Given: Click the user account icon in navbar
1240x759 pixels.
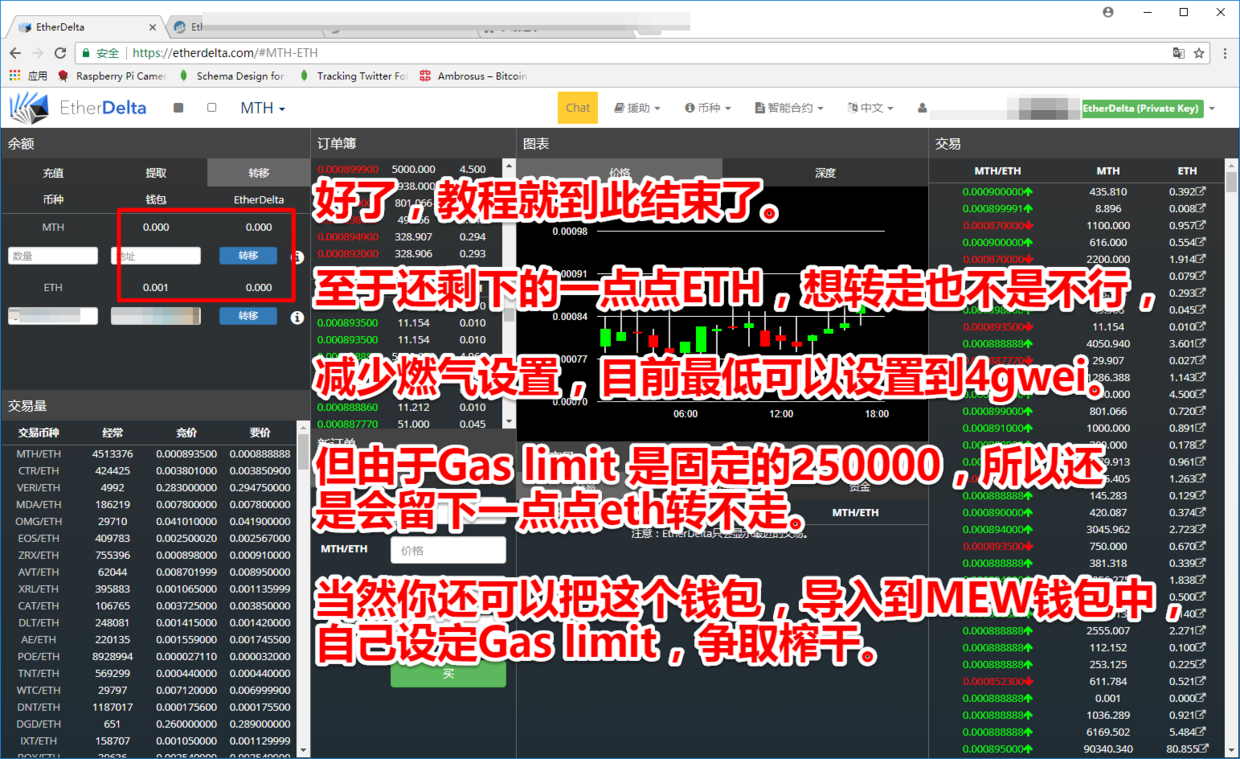Looking at the screenshot, I should (922, 108).
